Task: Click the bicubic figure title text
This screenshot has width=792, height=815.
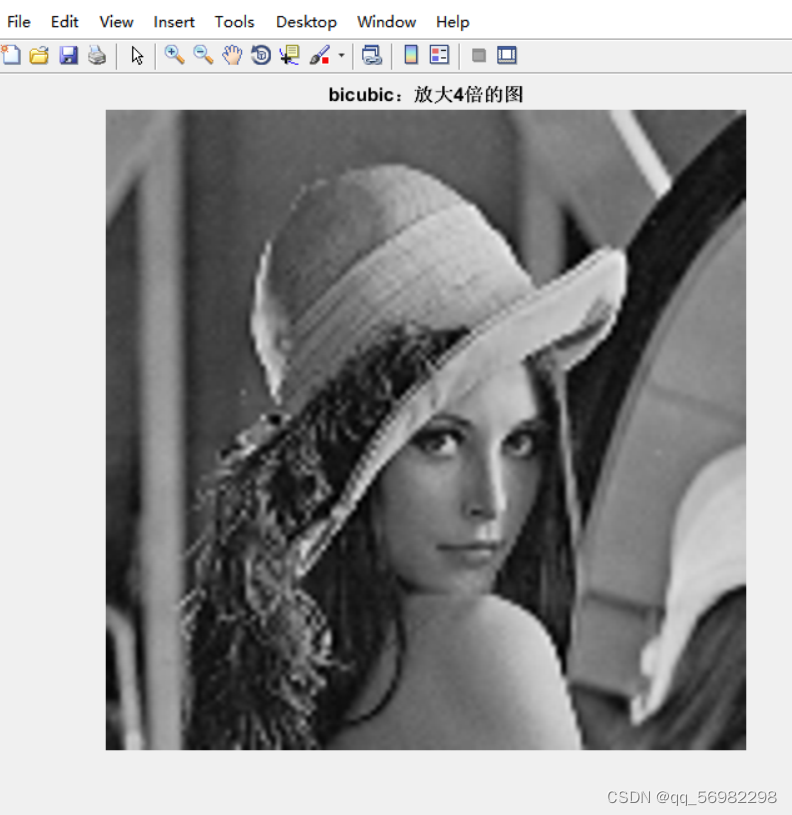Action: 426,95
